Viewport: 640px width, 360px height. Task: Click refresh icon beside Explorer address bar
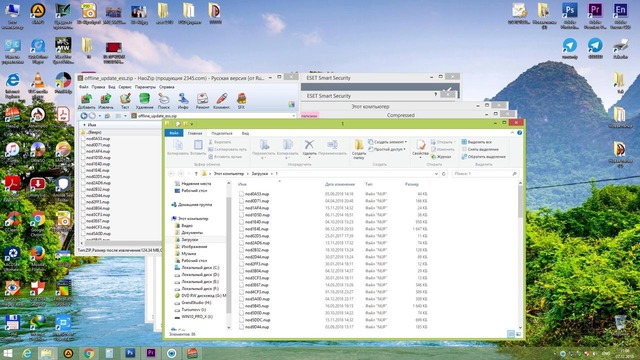coord(444,174)
